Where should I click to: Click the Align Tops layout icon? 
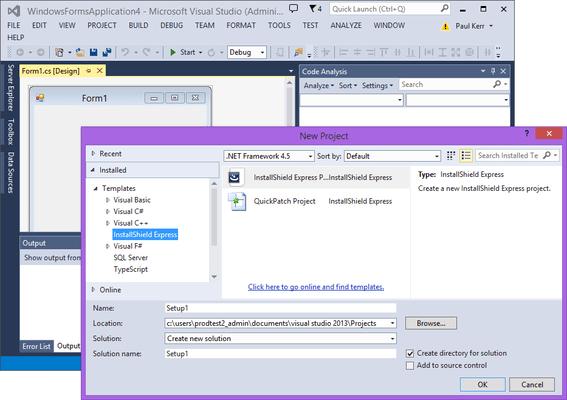coord(384,53)
